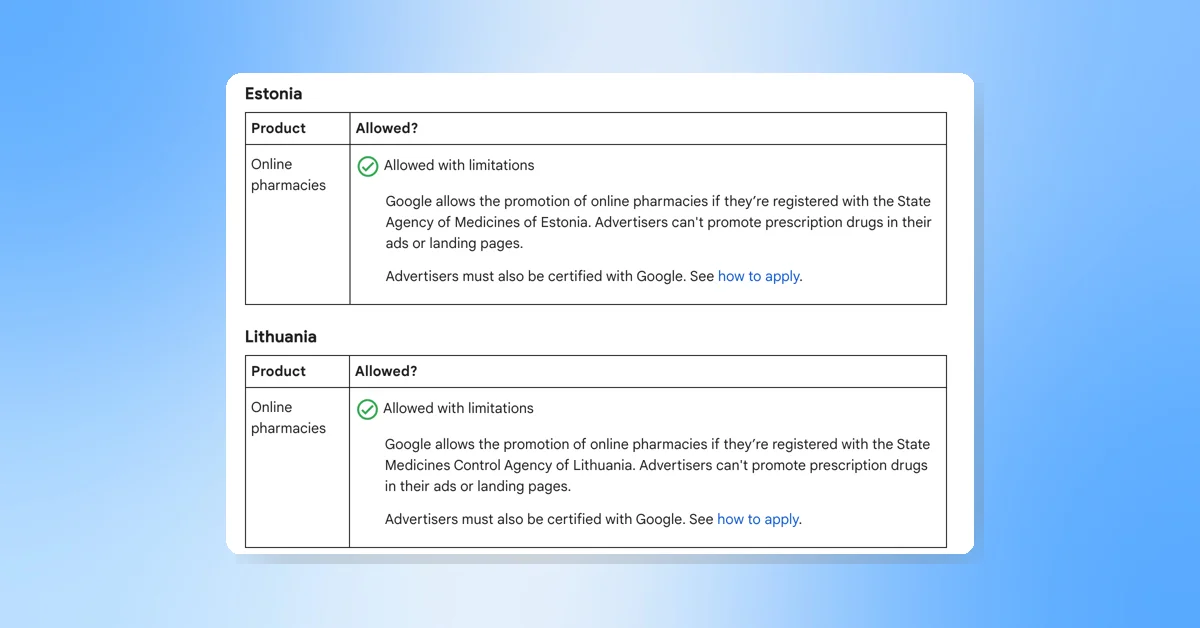This screenshot has height=628, width=1200.
Task: Select 'Allowed with limitations' text under Estonia
Action: [459, 165]
